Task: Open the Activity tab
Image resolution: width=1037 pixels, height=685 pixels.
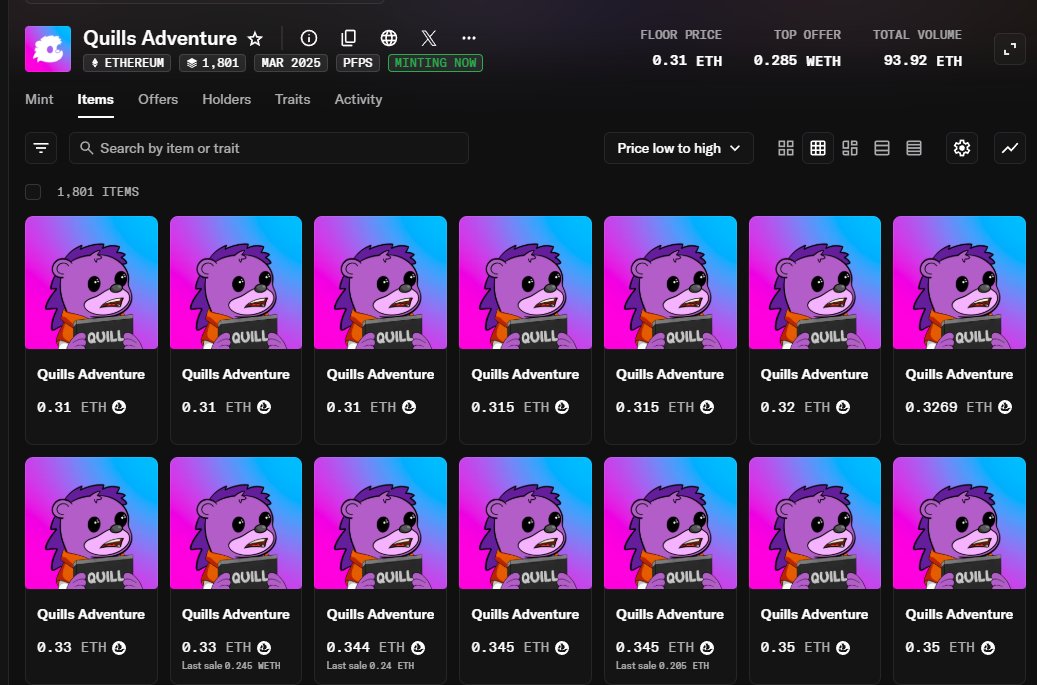Action: 358,99
